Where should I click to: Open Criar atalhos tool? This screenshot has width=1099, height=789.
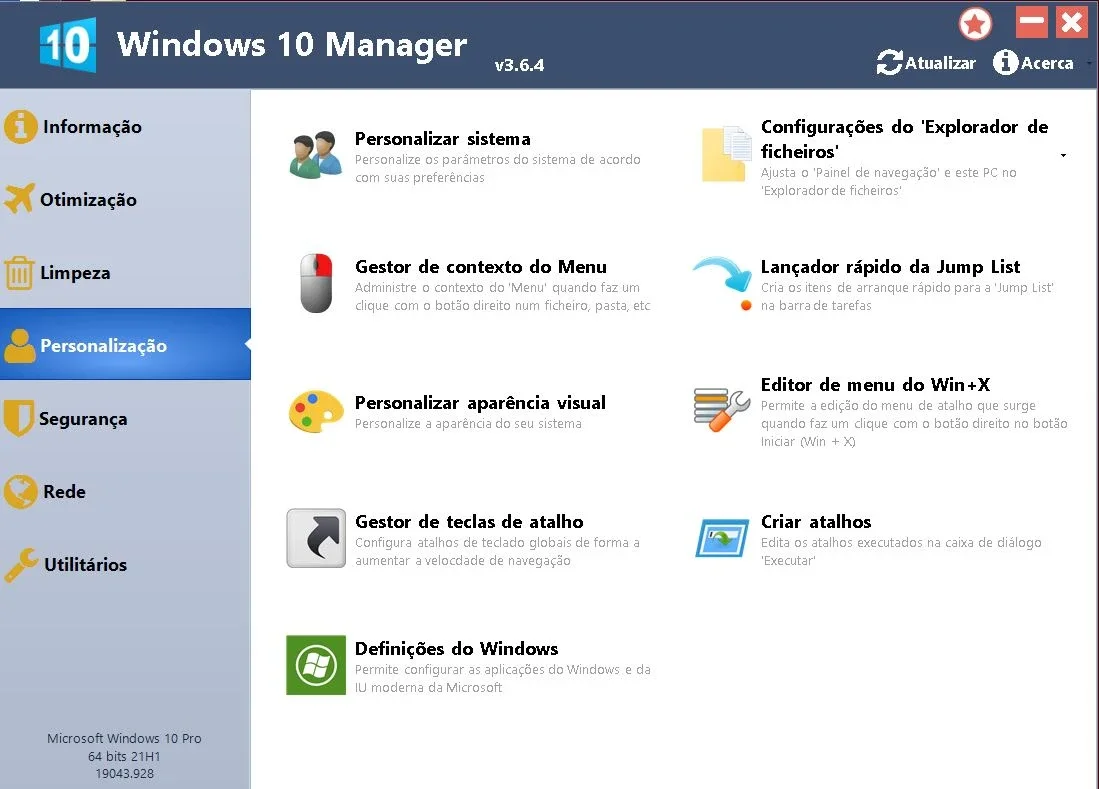[816, 521]
